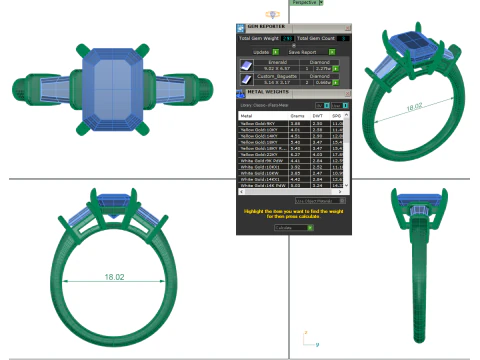
Task: Click the horizontal scroll right arrow
Action: point(340,192)
